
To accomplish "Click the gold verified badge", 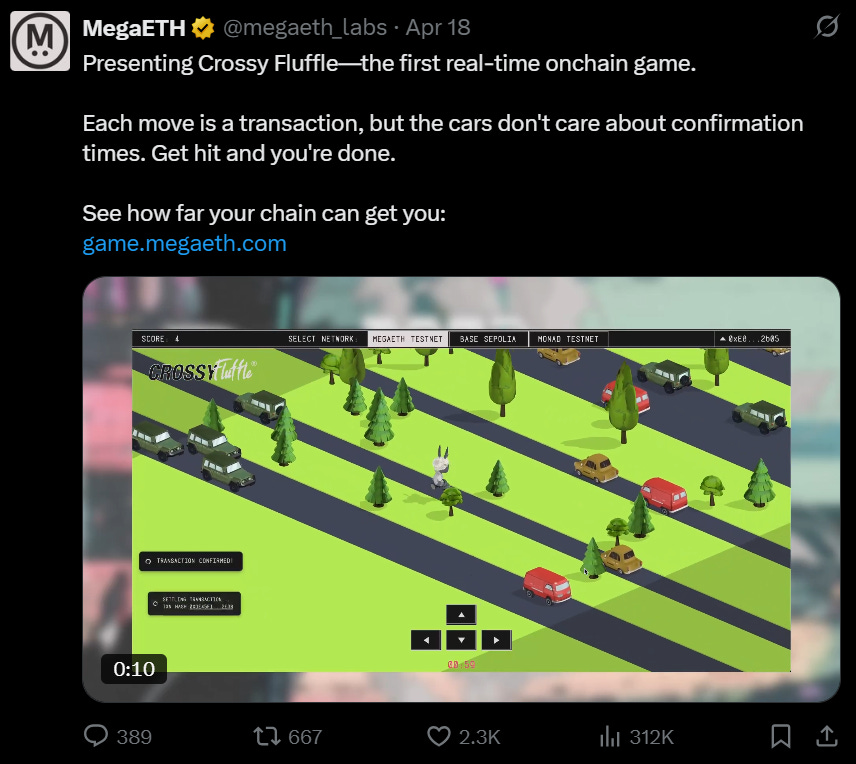I will click(203, 28).
